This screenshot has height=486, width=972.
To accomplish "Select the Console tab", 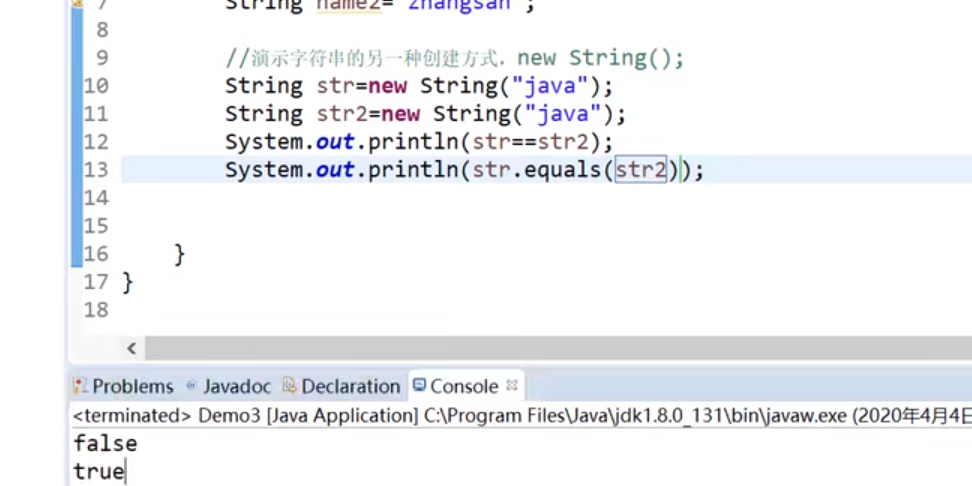I will click(464, 386).
